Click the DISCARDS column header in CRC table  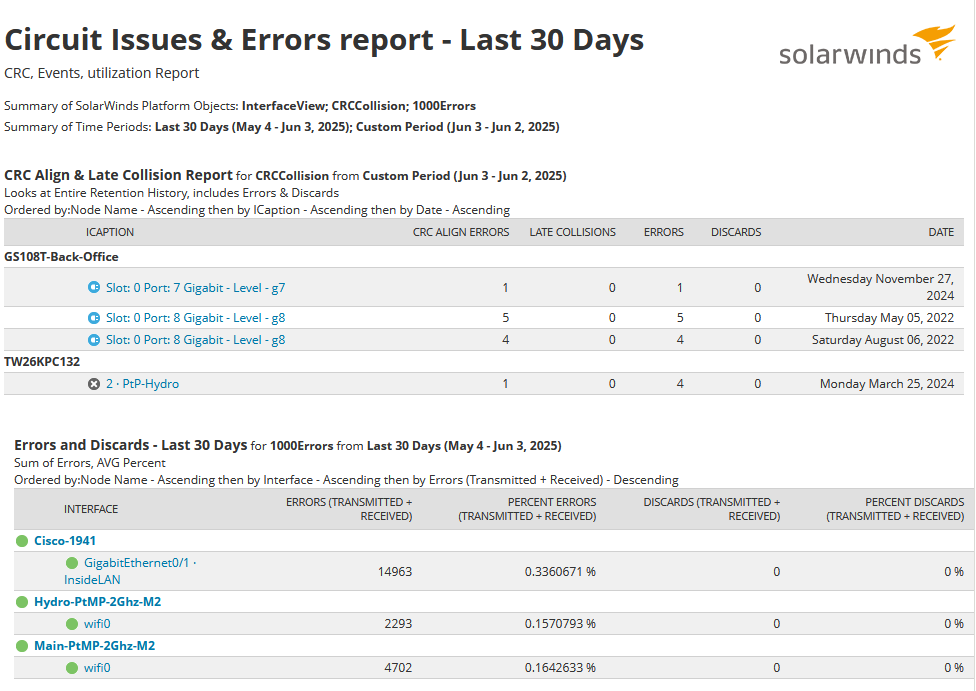click(736, 232)
